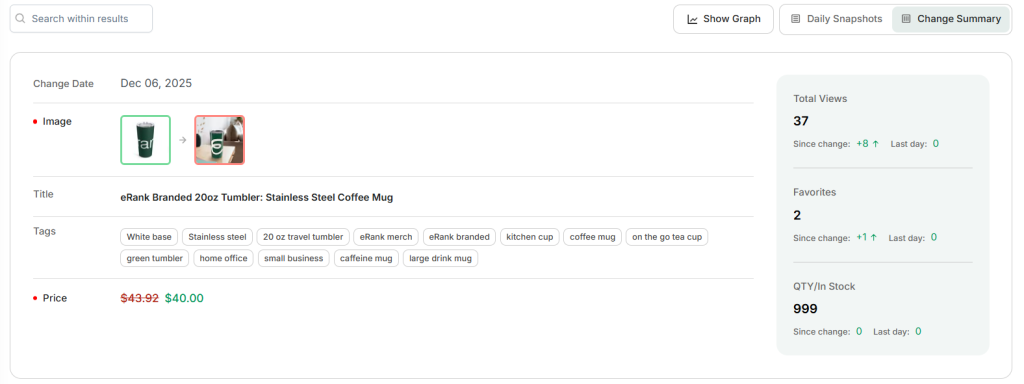This screenshot has width=1024, height=384.
Task: Click the +1 favorites since change value
Action: (x=861, y=238)
